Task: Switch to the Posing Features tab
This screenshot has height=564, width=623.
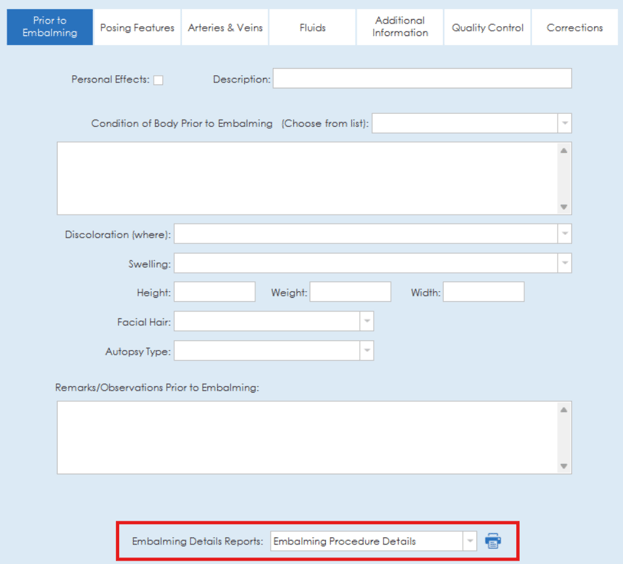Action: 137,28
